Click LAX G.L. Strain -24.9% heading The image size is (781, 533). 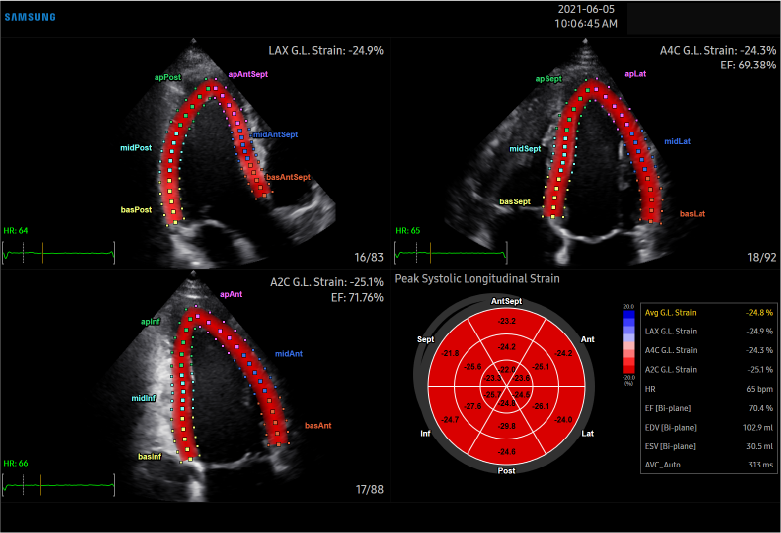(326, 50)
